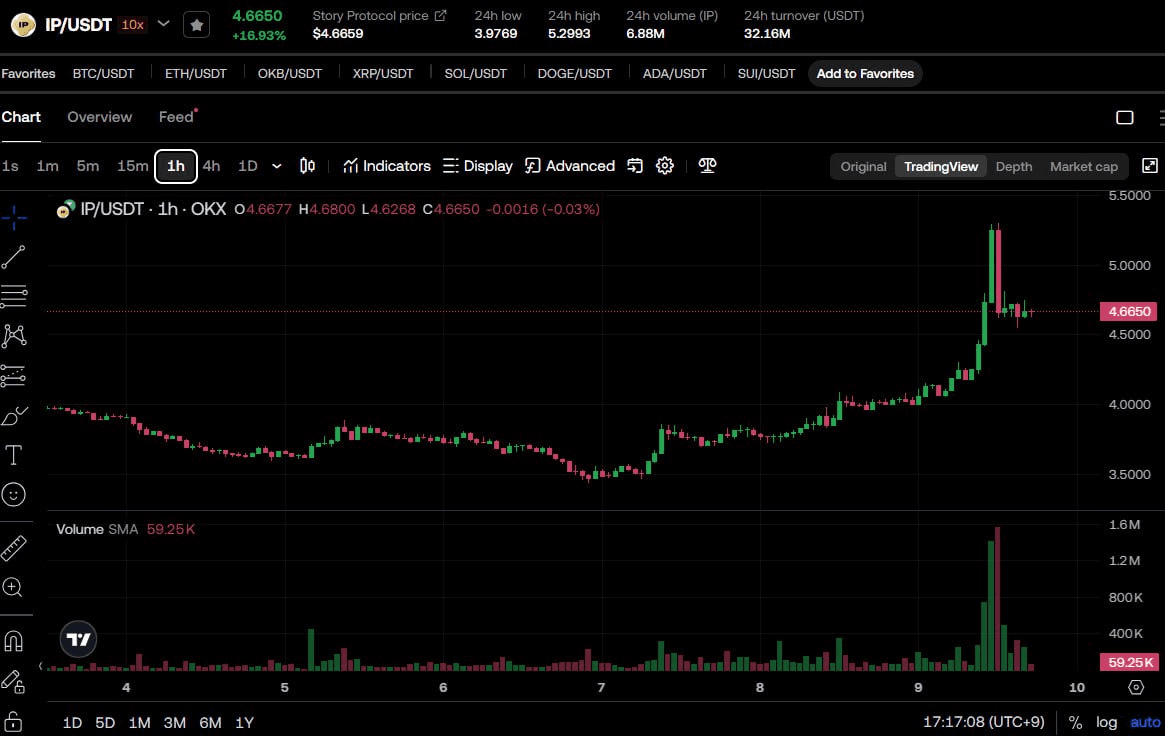1165x736 pixels.
Task: Select the 1D interval in top toolbar
Action: 247,166
